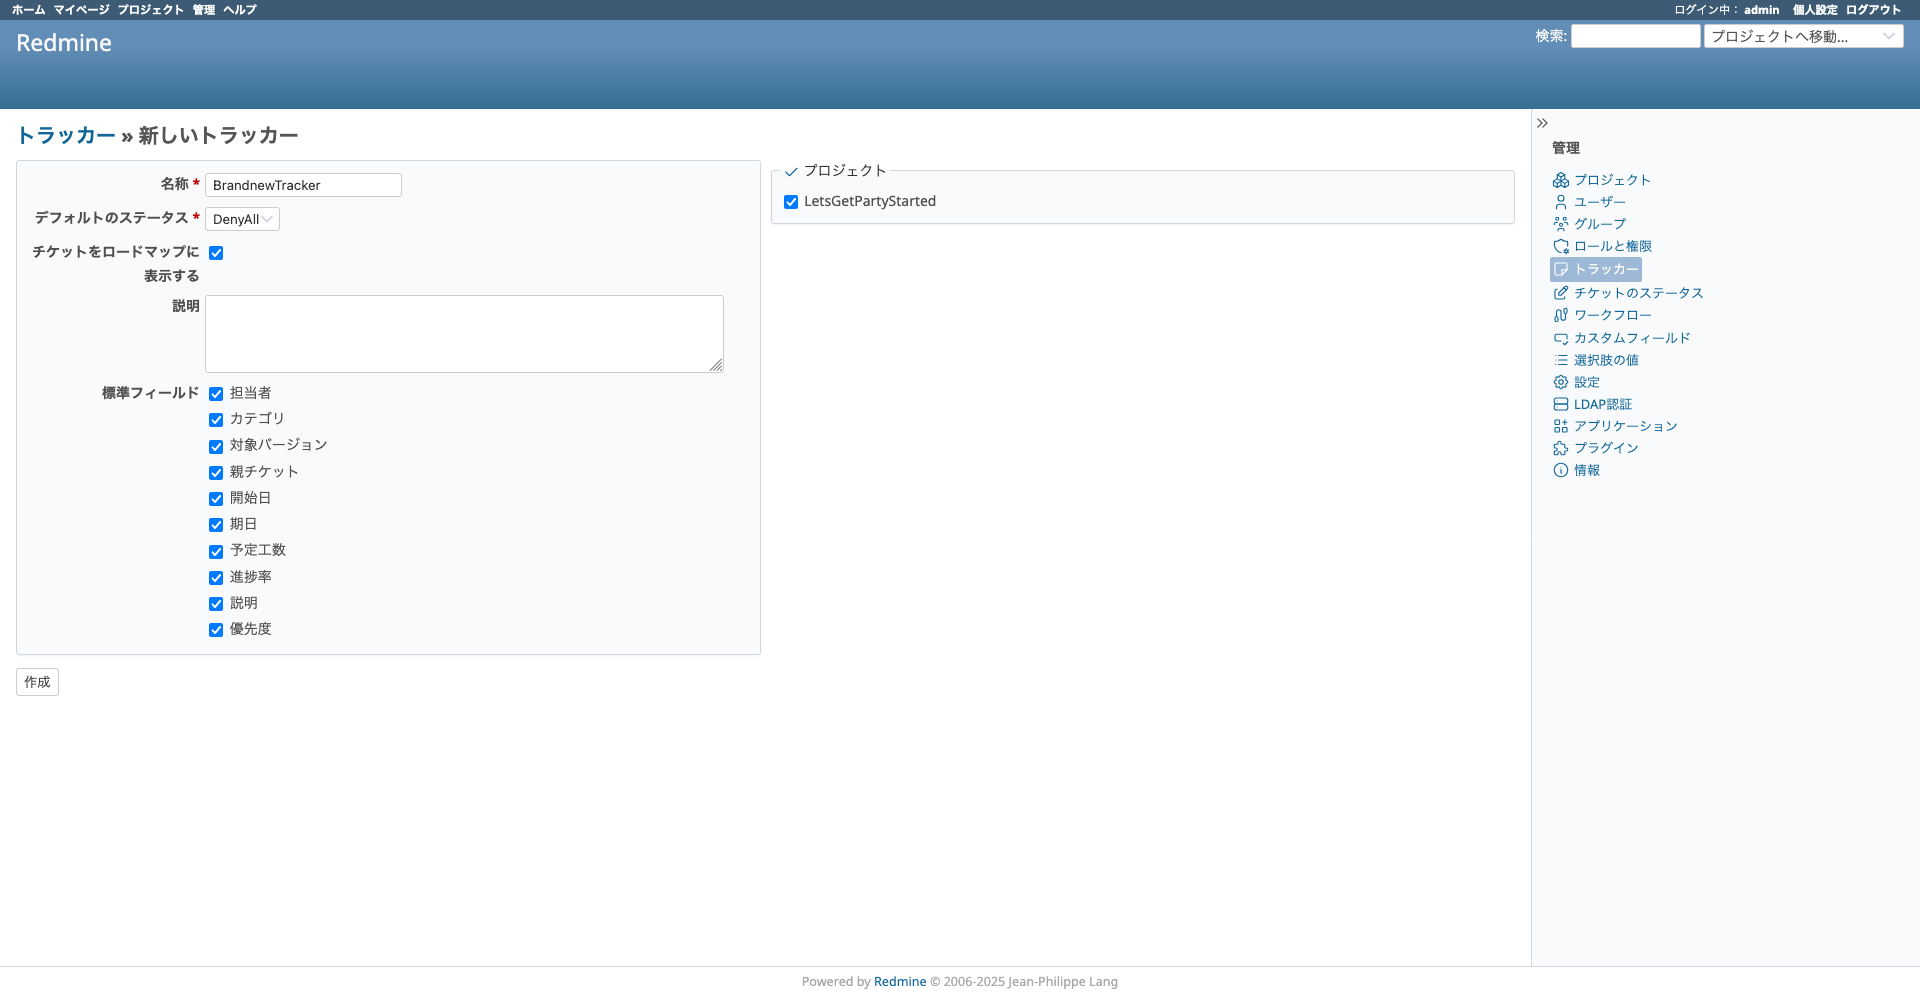Open ヘルプ in top menu
The height and width of the screenshot is (995, 1920).
[240, 10]
